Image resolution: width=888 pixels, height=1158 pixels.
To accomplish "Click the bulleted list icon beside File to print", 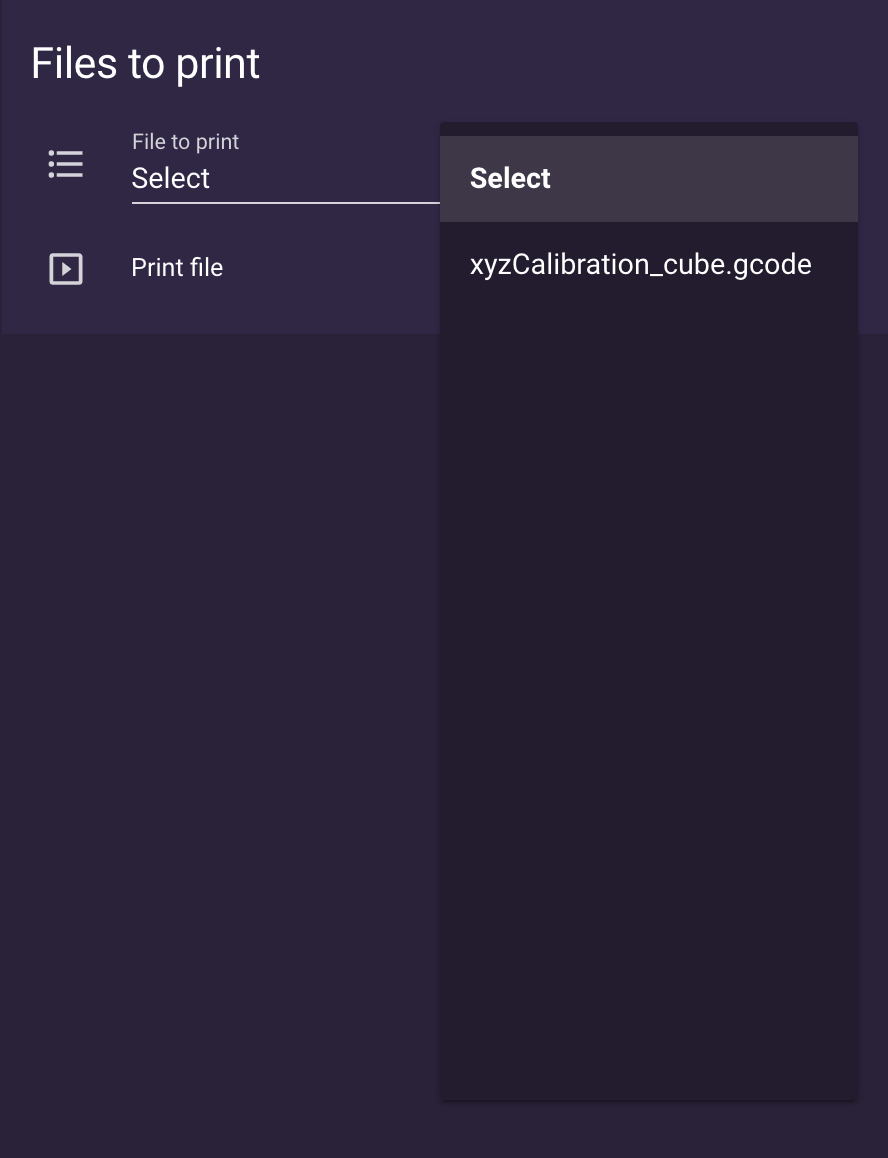I will tap(66, 164).
